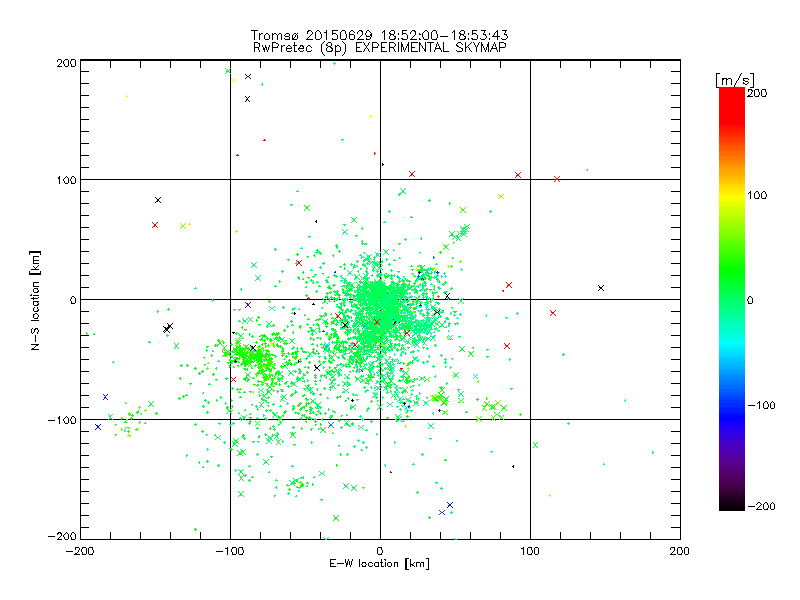Click the N-S axis tick label 100
The width and height of the screenshot is (800, 600).
[66, 180]
